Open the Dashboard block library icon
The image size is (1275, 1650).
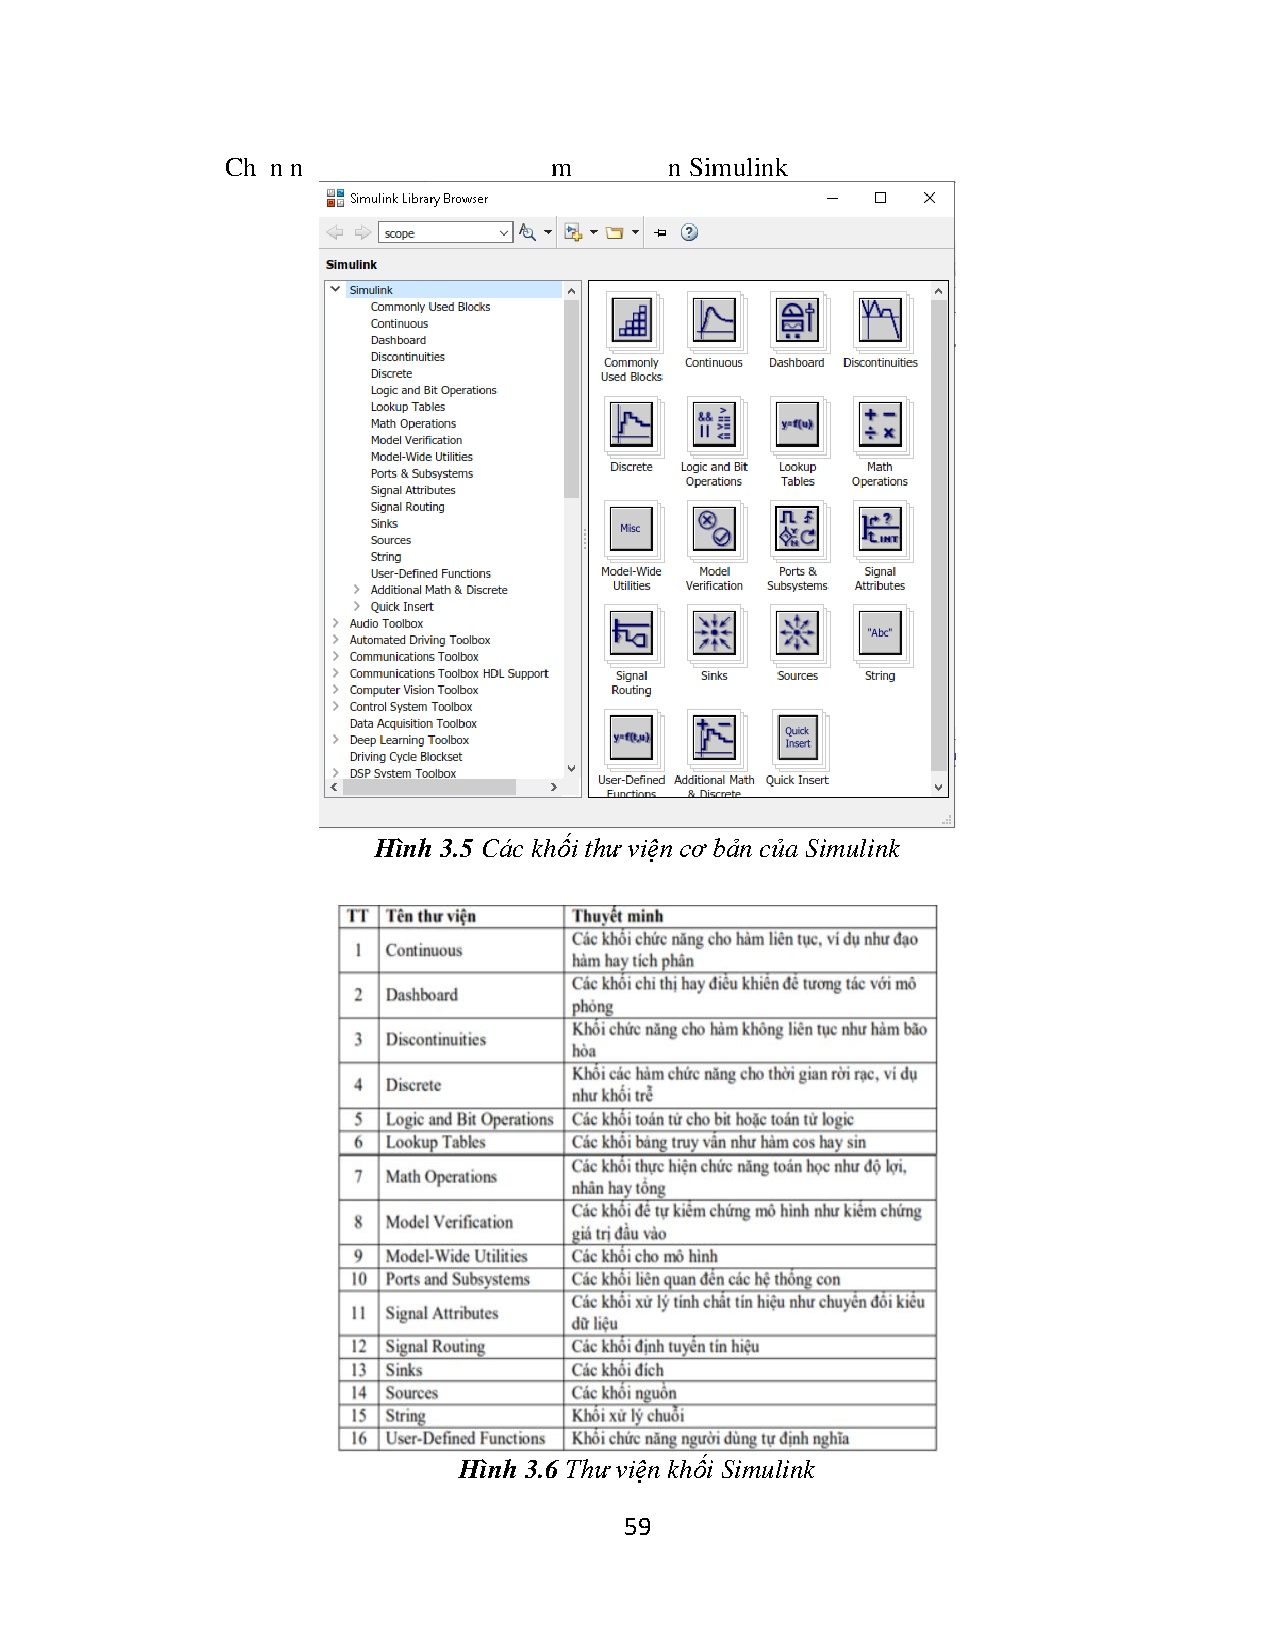coord(797,322)
